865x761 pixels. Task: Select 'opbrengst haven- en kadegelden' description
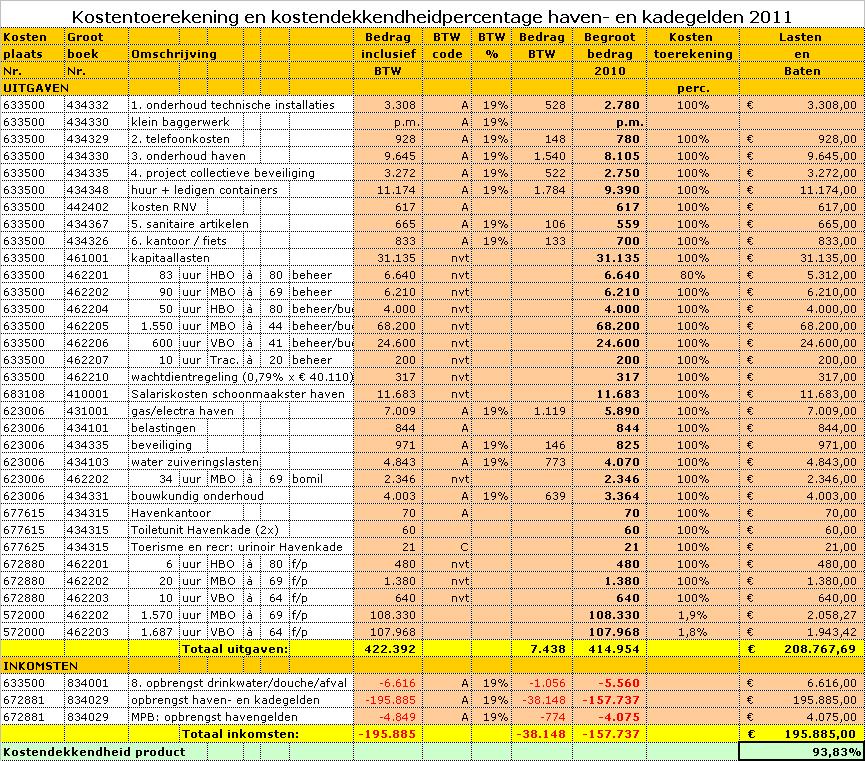[225, 700]
